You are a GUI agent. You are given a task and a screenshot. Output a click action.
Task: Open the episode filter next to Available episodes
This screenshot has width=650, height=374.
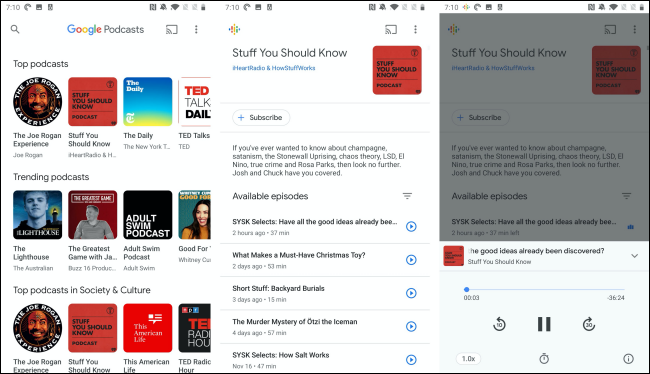pyautogui.click(x=407, y=196)
